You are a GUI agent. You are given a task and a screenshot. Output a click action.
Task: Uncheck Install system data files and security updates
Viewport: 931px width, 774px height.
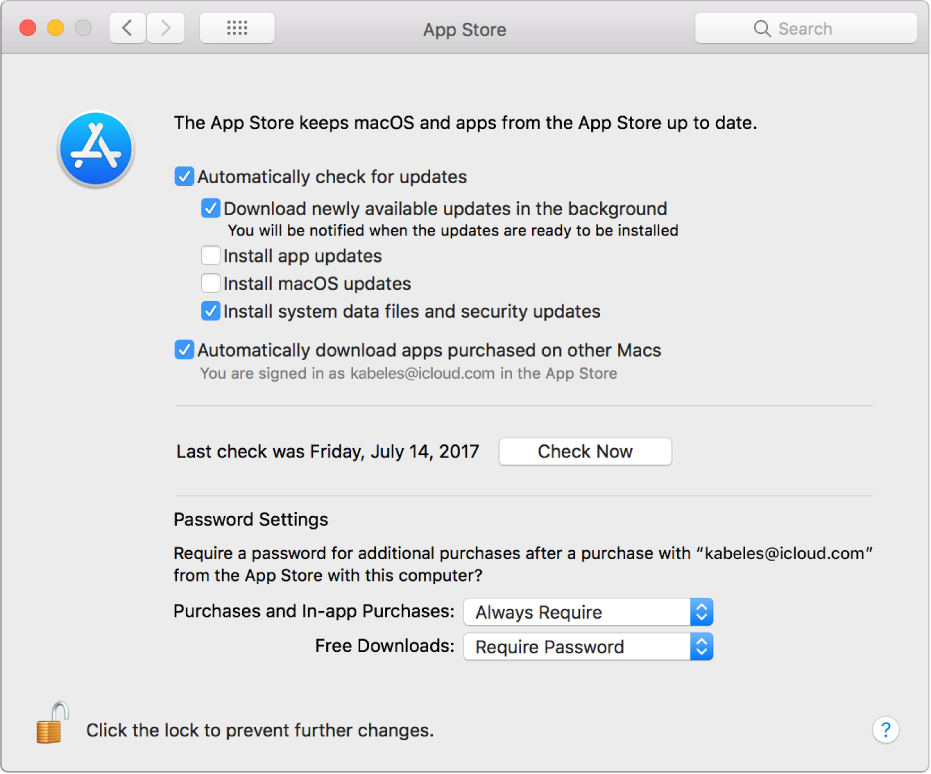[211, 311]
